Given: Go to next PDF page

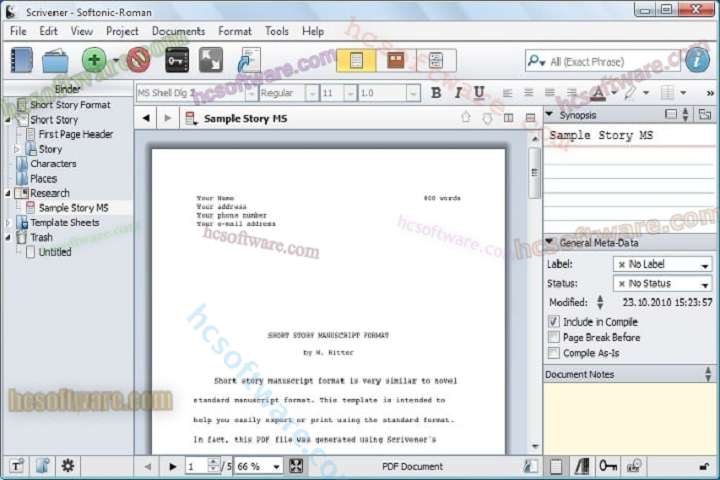Looking at the screenshot, I should coord(173,467).
